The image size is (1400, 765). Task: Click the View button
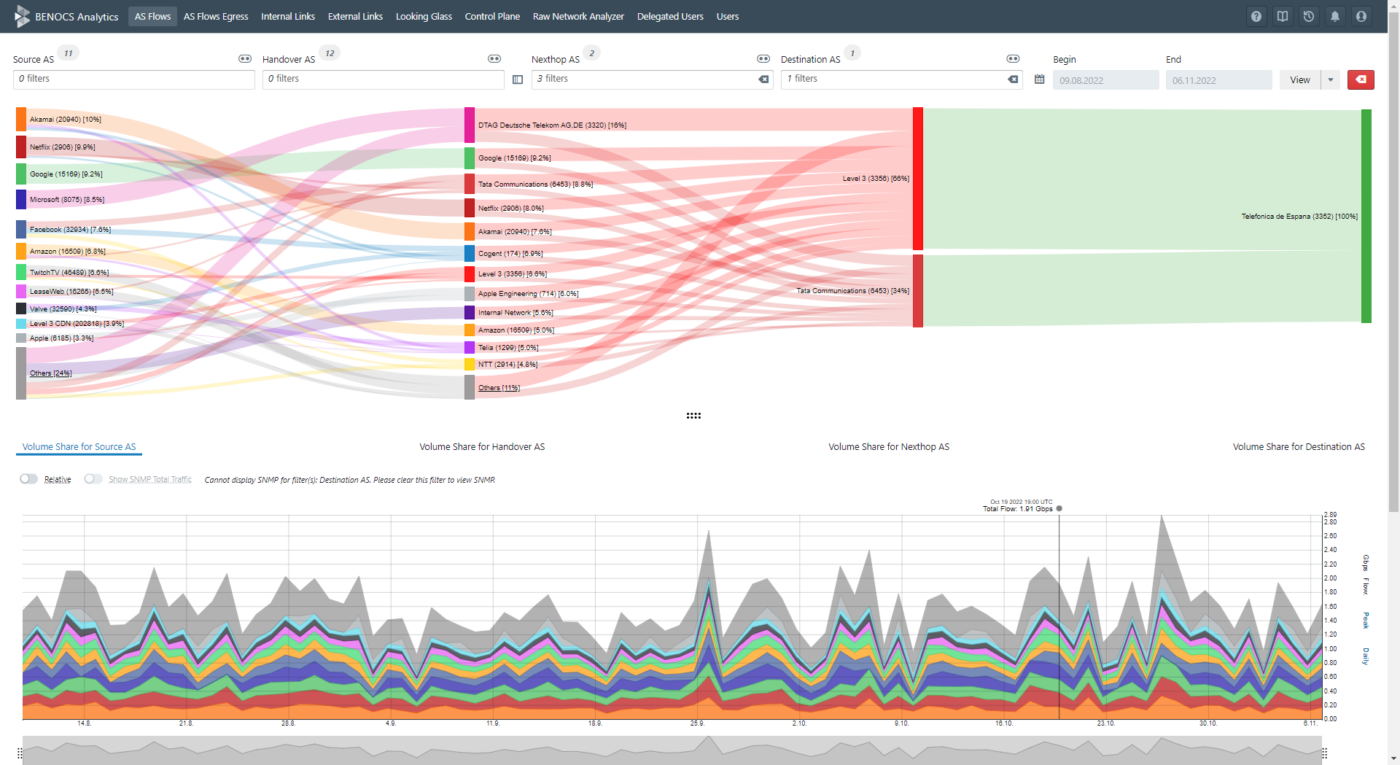(1300, 80)
